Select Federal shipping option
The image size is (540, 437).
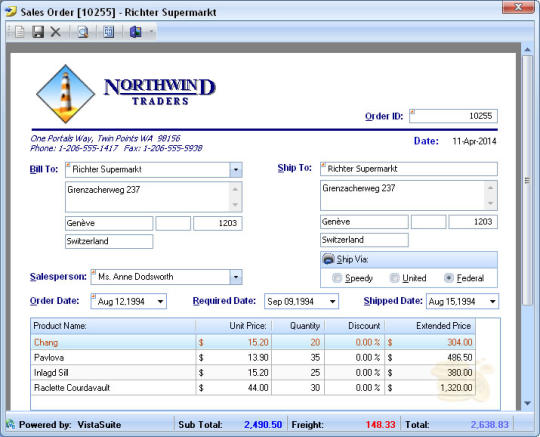449,278
